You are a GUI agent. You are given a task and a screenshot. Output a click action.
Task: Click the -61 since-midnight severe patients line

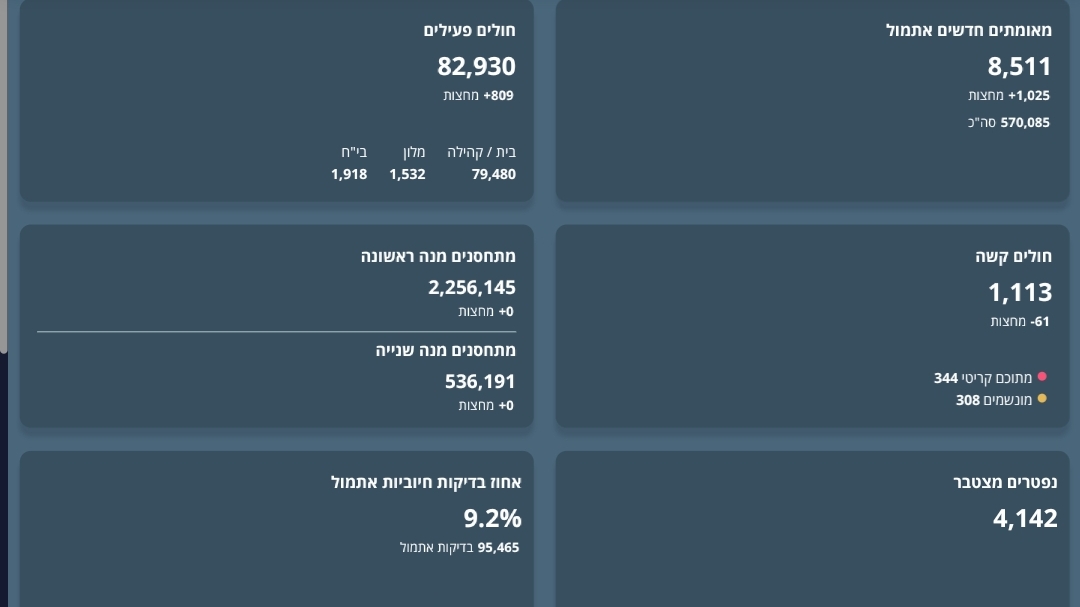[x=1020, y=322]
